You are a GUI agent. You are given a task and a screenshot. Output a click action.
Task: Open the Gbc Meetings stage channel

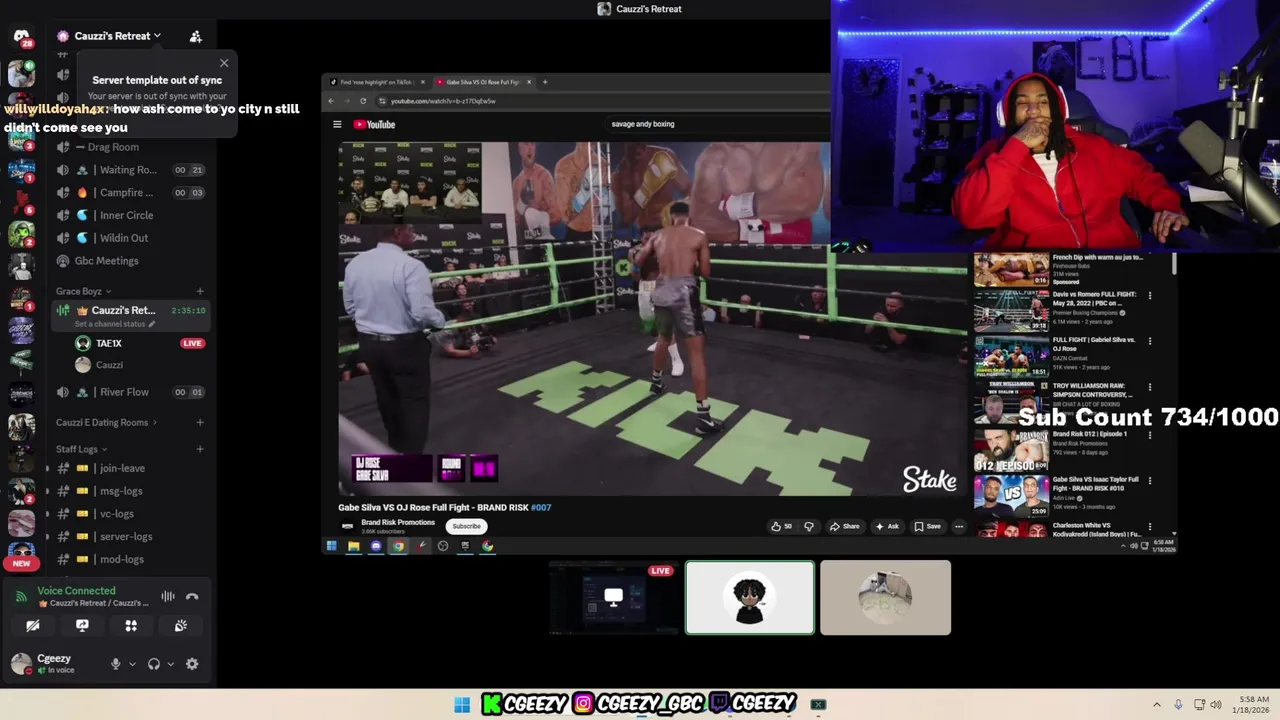pos(129,261)
